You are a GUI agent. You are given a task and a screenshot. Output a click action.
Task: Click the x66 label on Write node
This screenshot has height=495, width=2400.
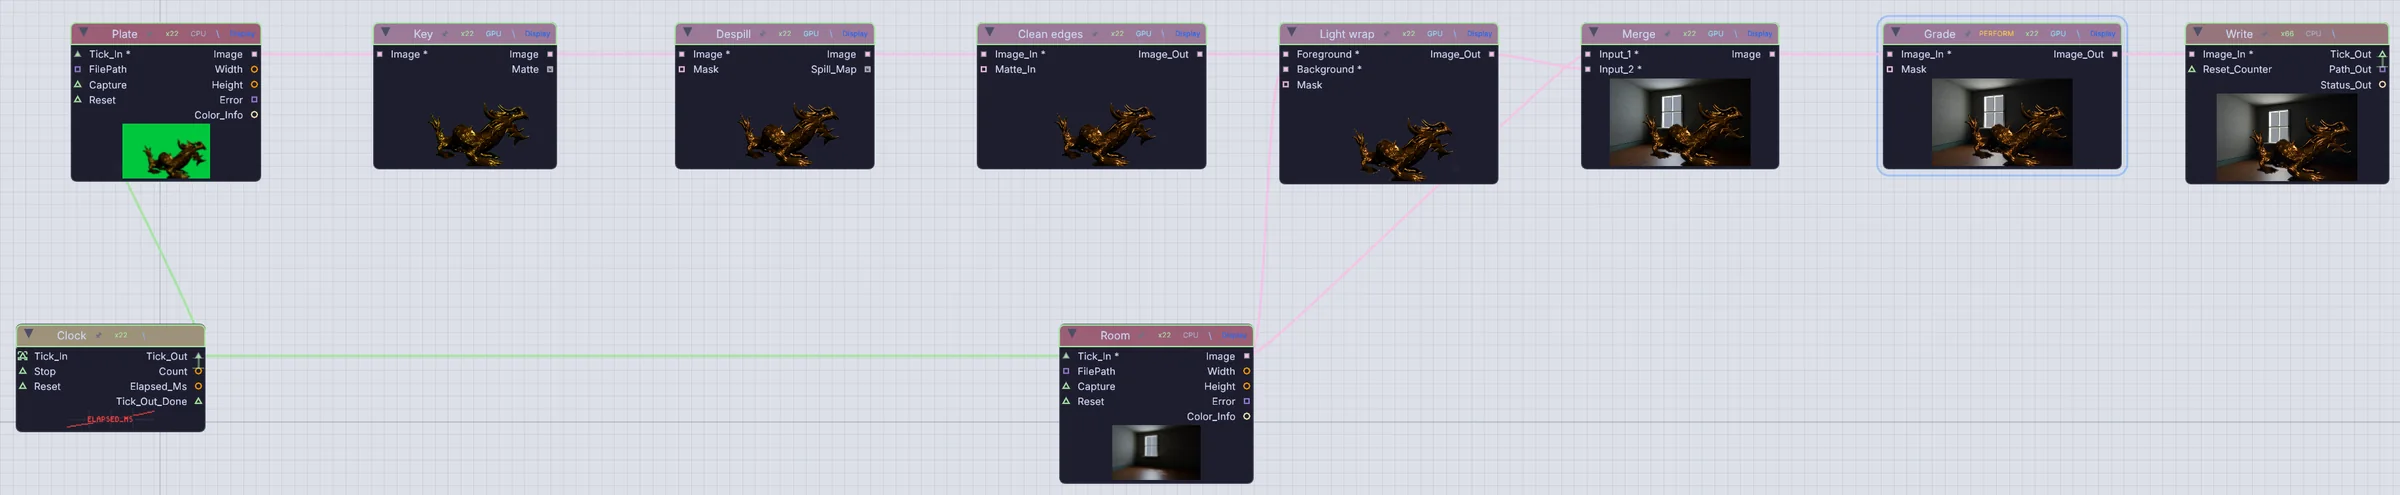(x=2287, y=34)
